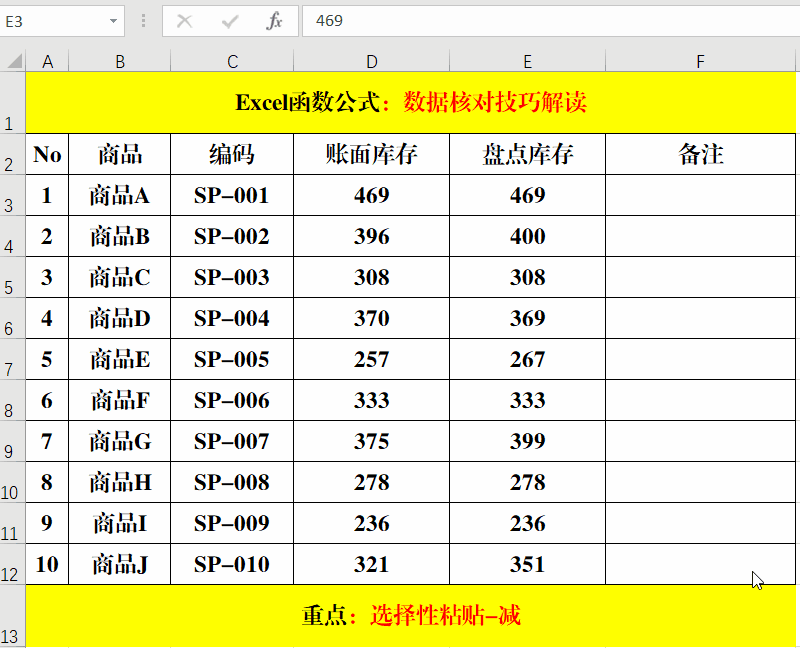Click the '盘点库存' header cell
Screen dimensions: 800x648
[x=528, y=154]
